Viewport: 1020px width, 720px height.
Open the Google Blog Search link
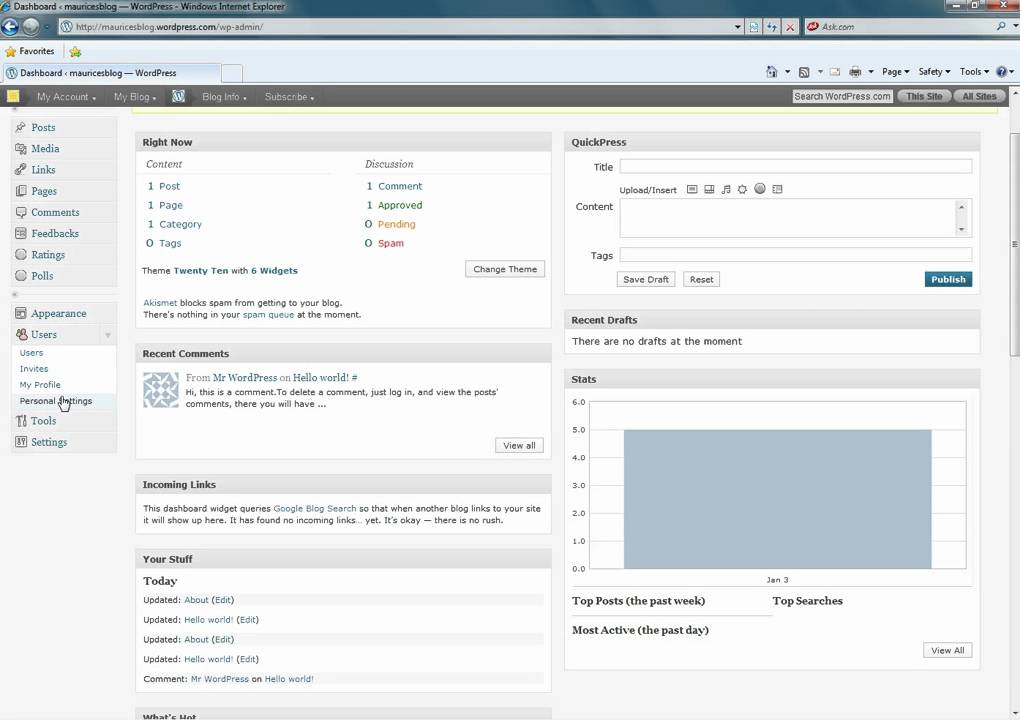[x=315, y=509]
